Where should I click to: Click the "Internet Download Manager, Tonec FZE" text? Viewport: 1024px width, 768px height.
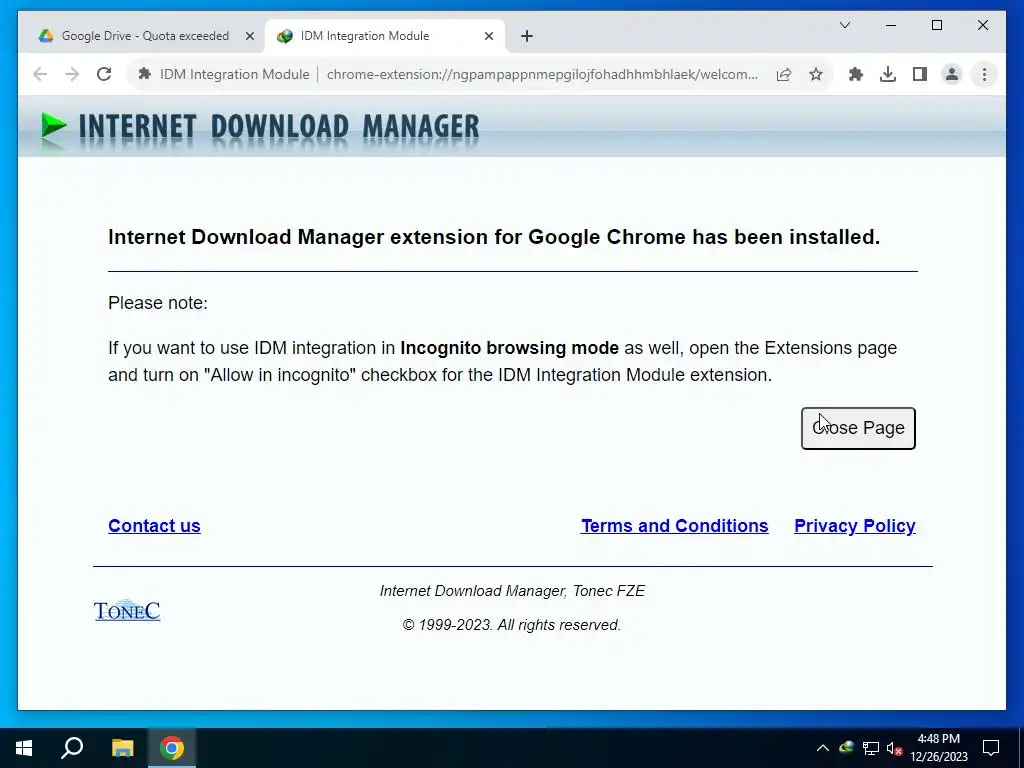tap(512, 591)
